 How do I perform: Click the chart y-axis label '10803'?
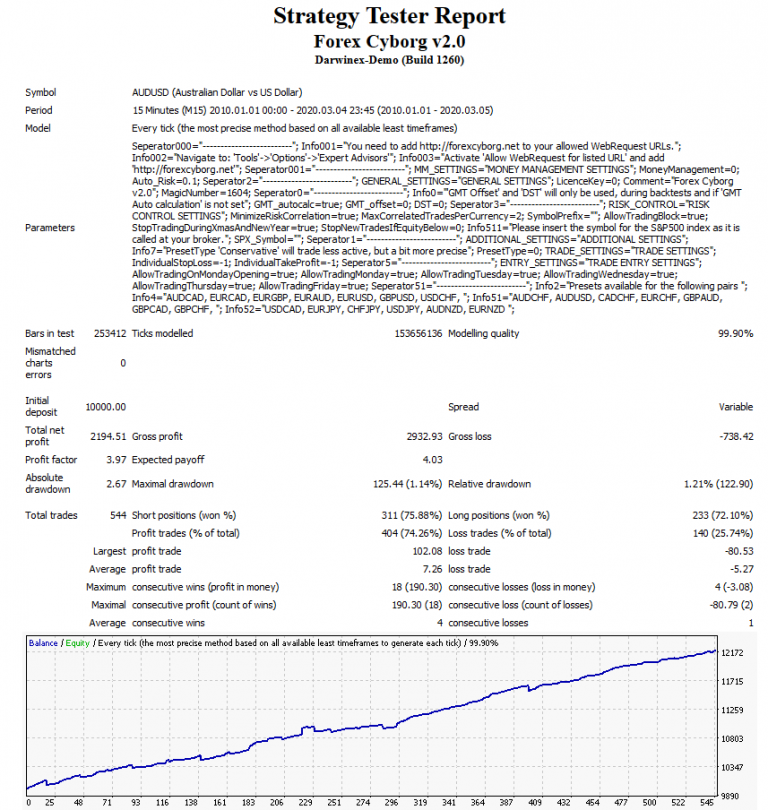732,739
